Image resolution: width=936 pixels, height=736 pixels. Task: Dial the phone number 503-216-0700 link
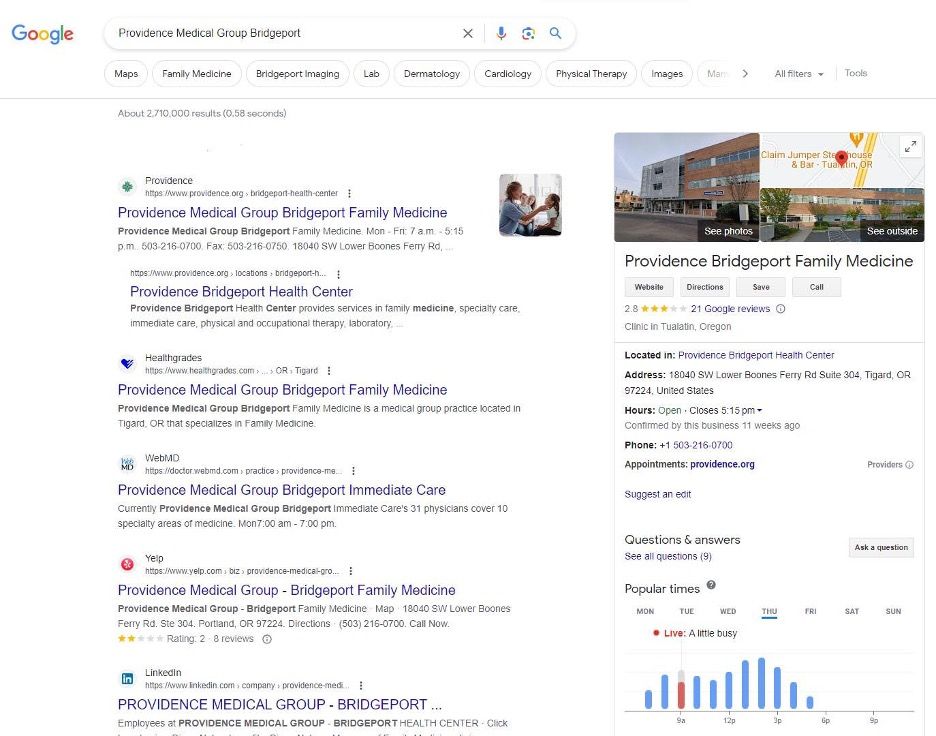click(x=703, y=445)
